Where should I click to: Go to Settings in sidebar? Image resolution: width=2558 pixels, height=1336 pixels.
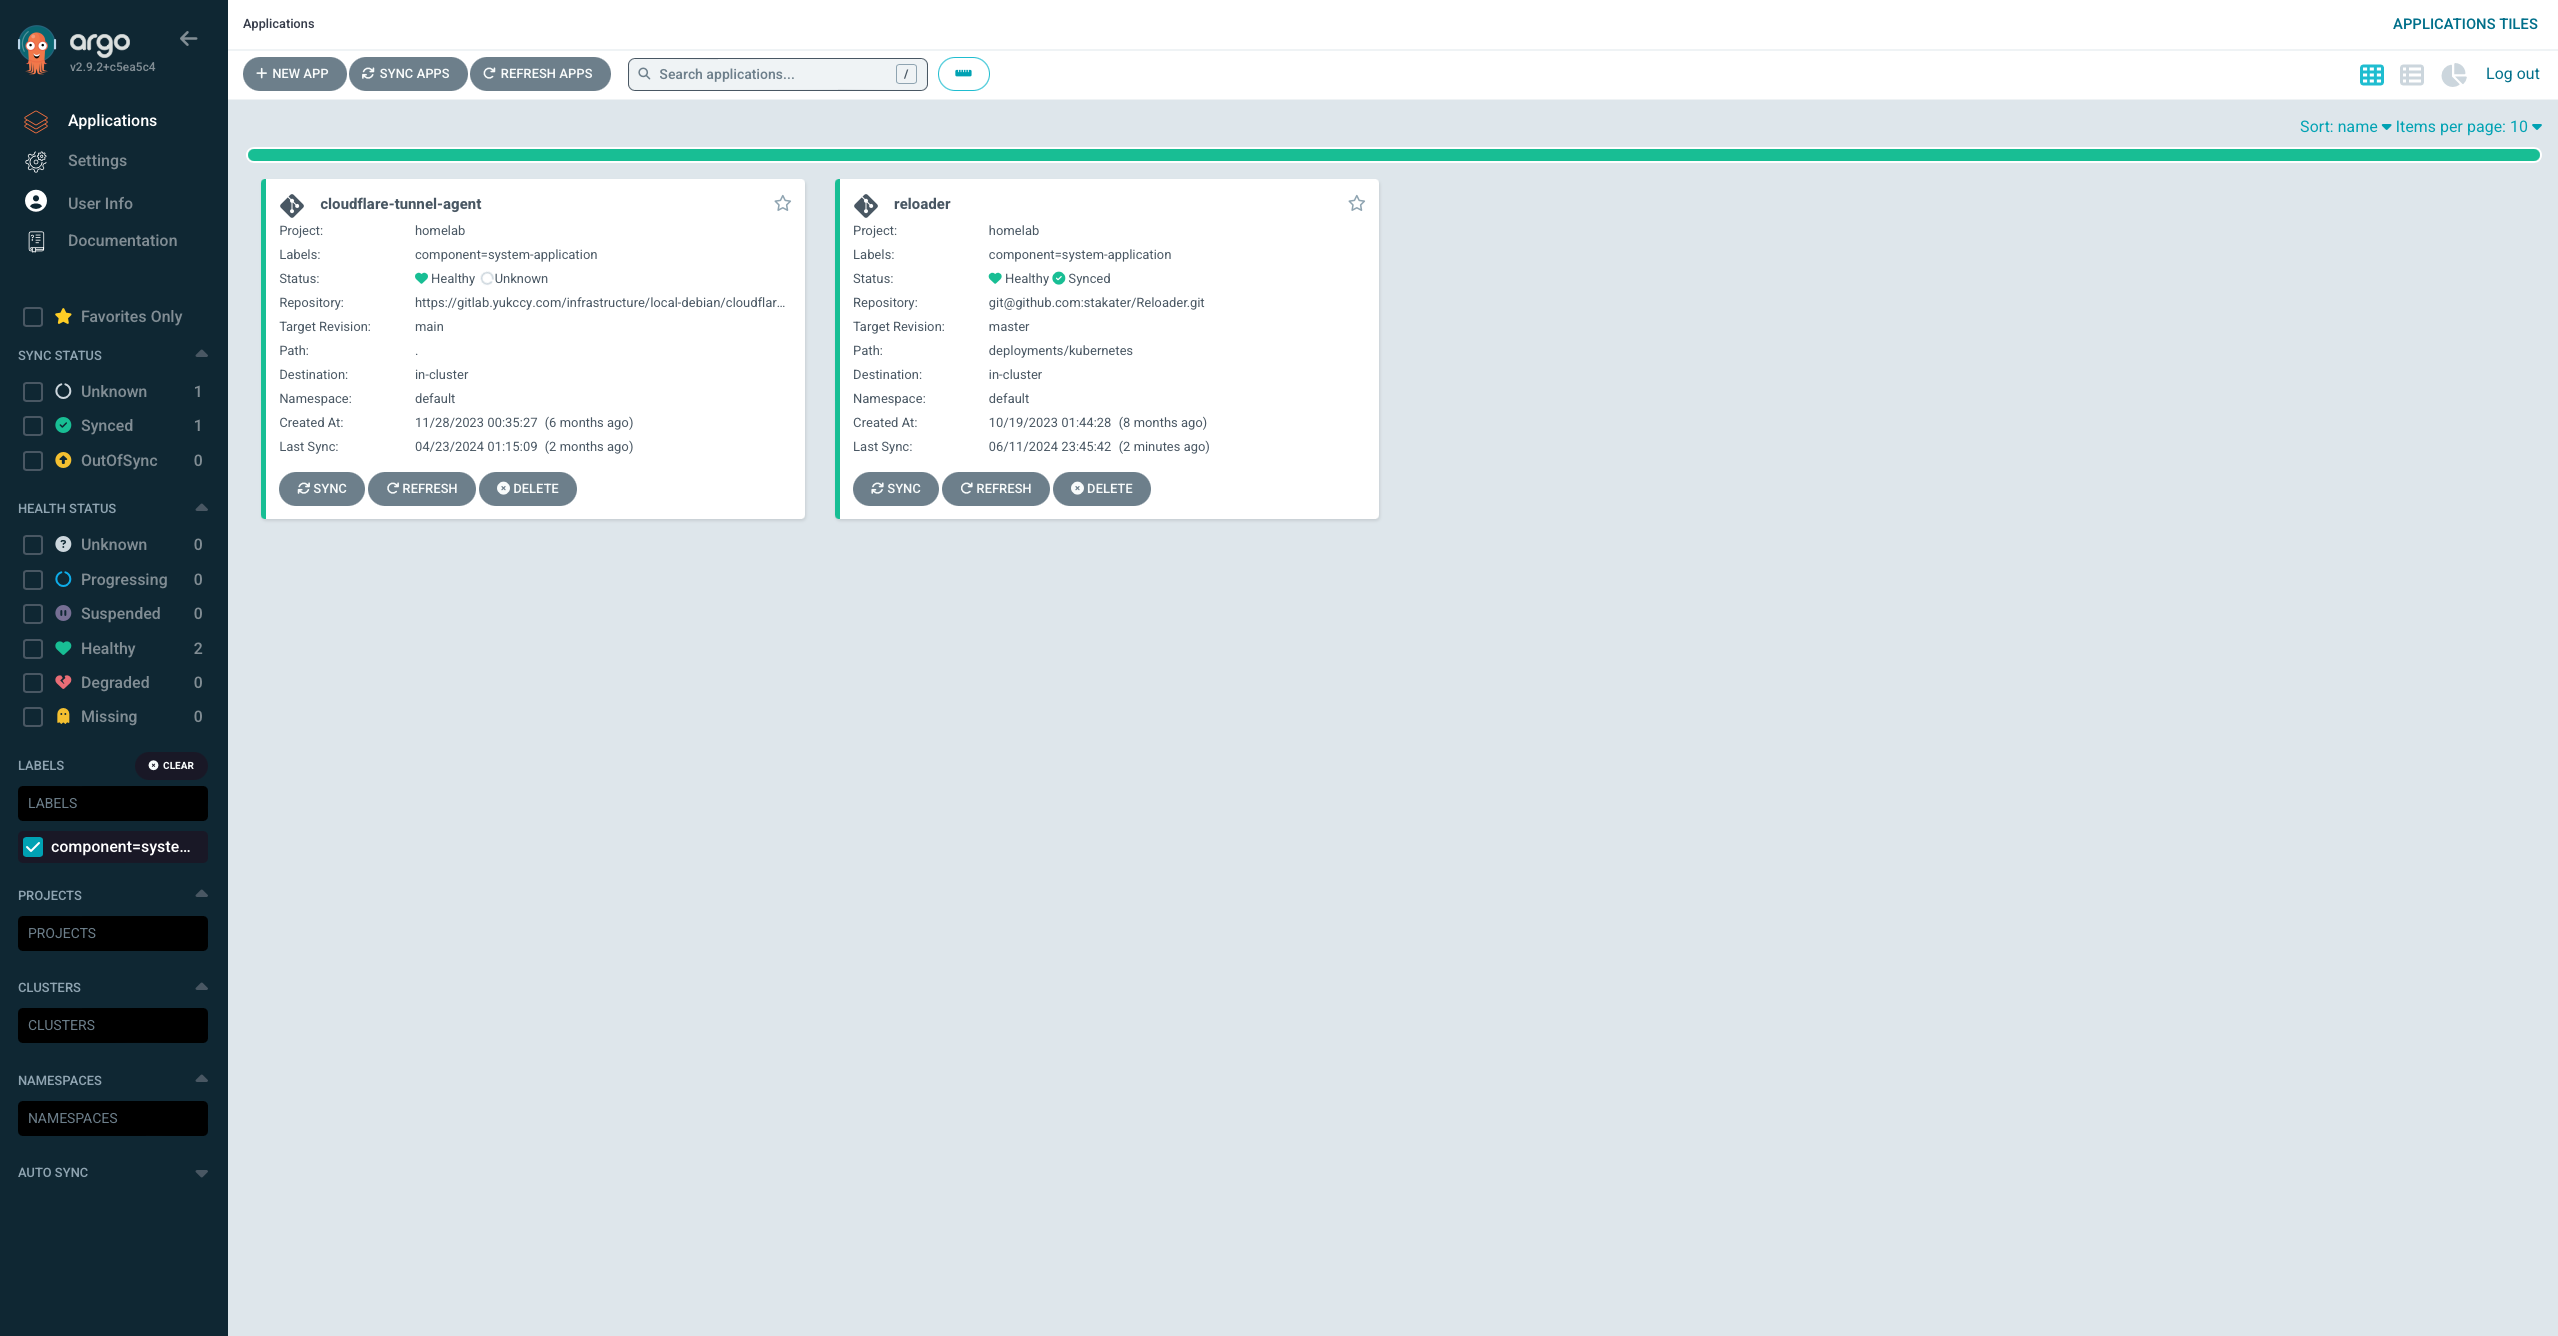(x=97, y=161)
